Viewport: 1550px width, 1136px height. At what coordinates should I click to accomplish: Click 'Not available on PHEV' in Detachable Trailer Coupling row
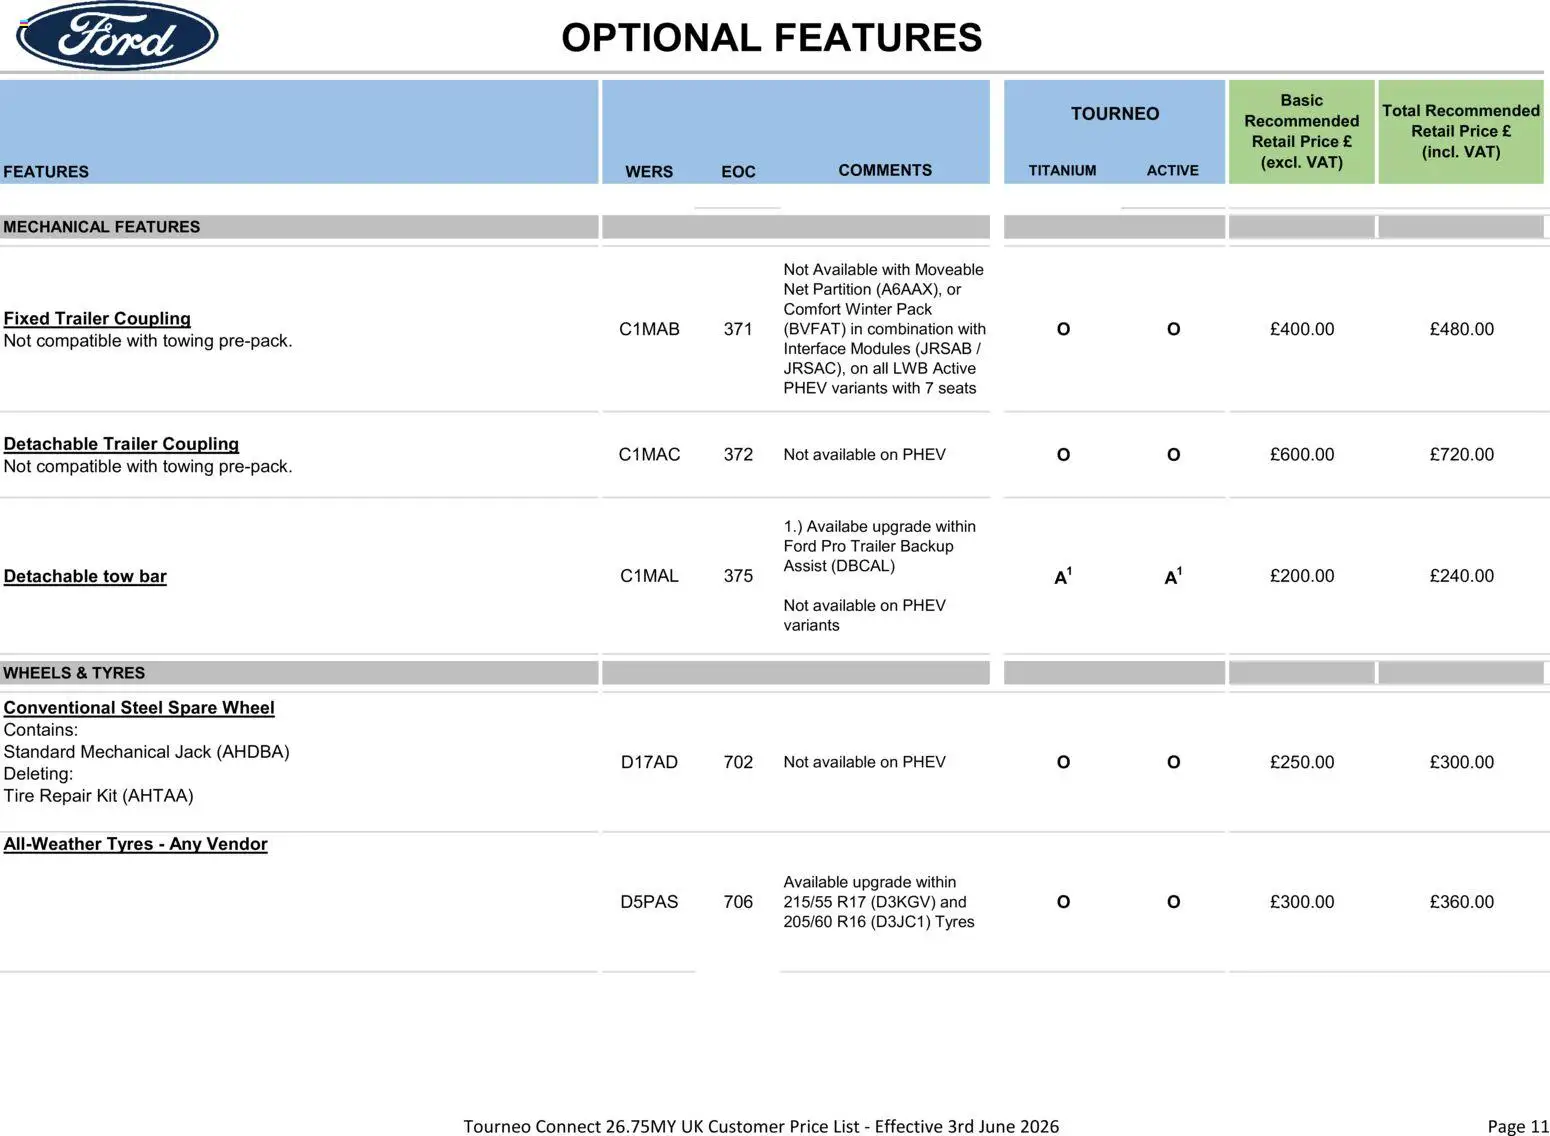pyautogui.click(x=864, y=454)
